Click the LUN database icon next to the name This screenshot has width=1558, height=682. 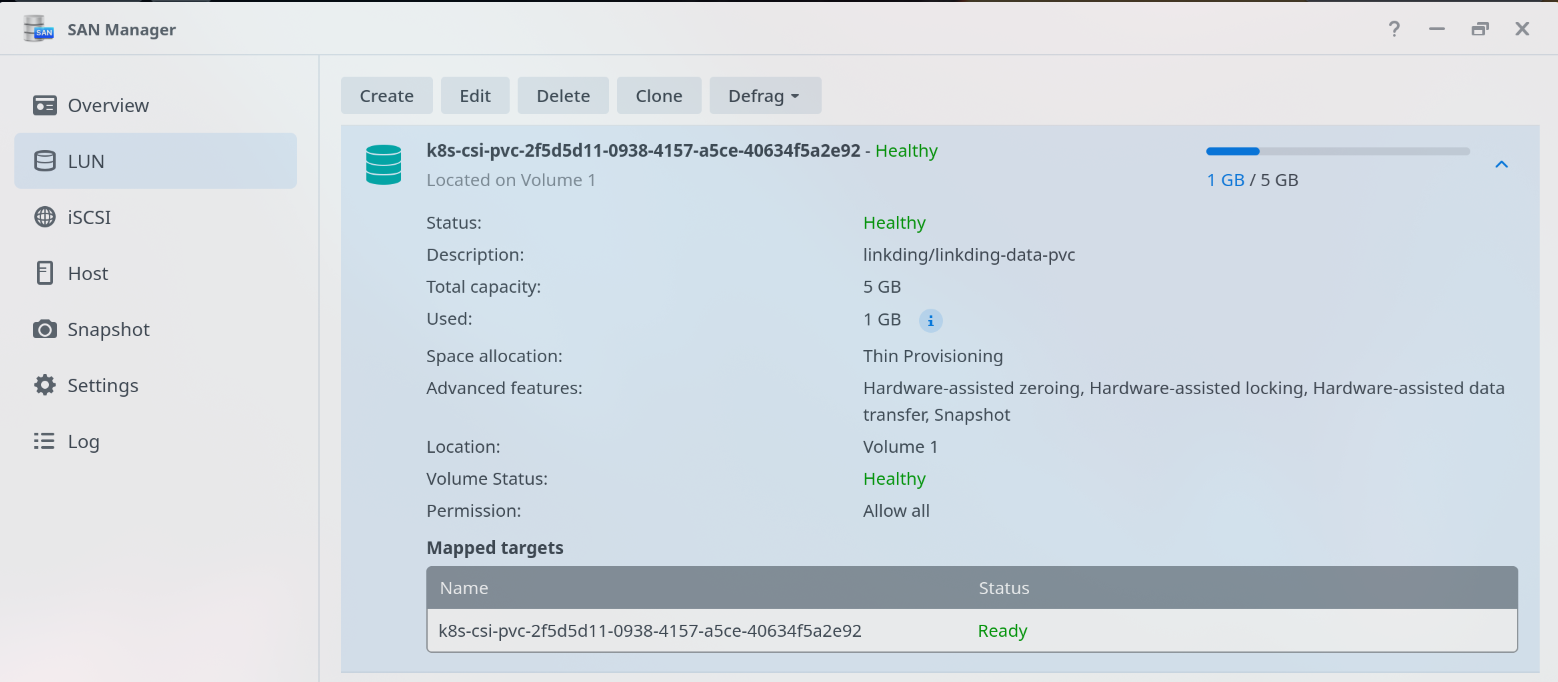[383, 164]
